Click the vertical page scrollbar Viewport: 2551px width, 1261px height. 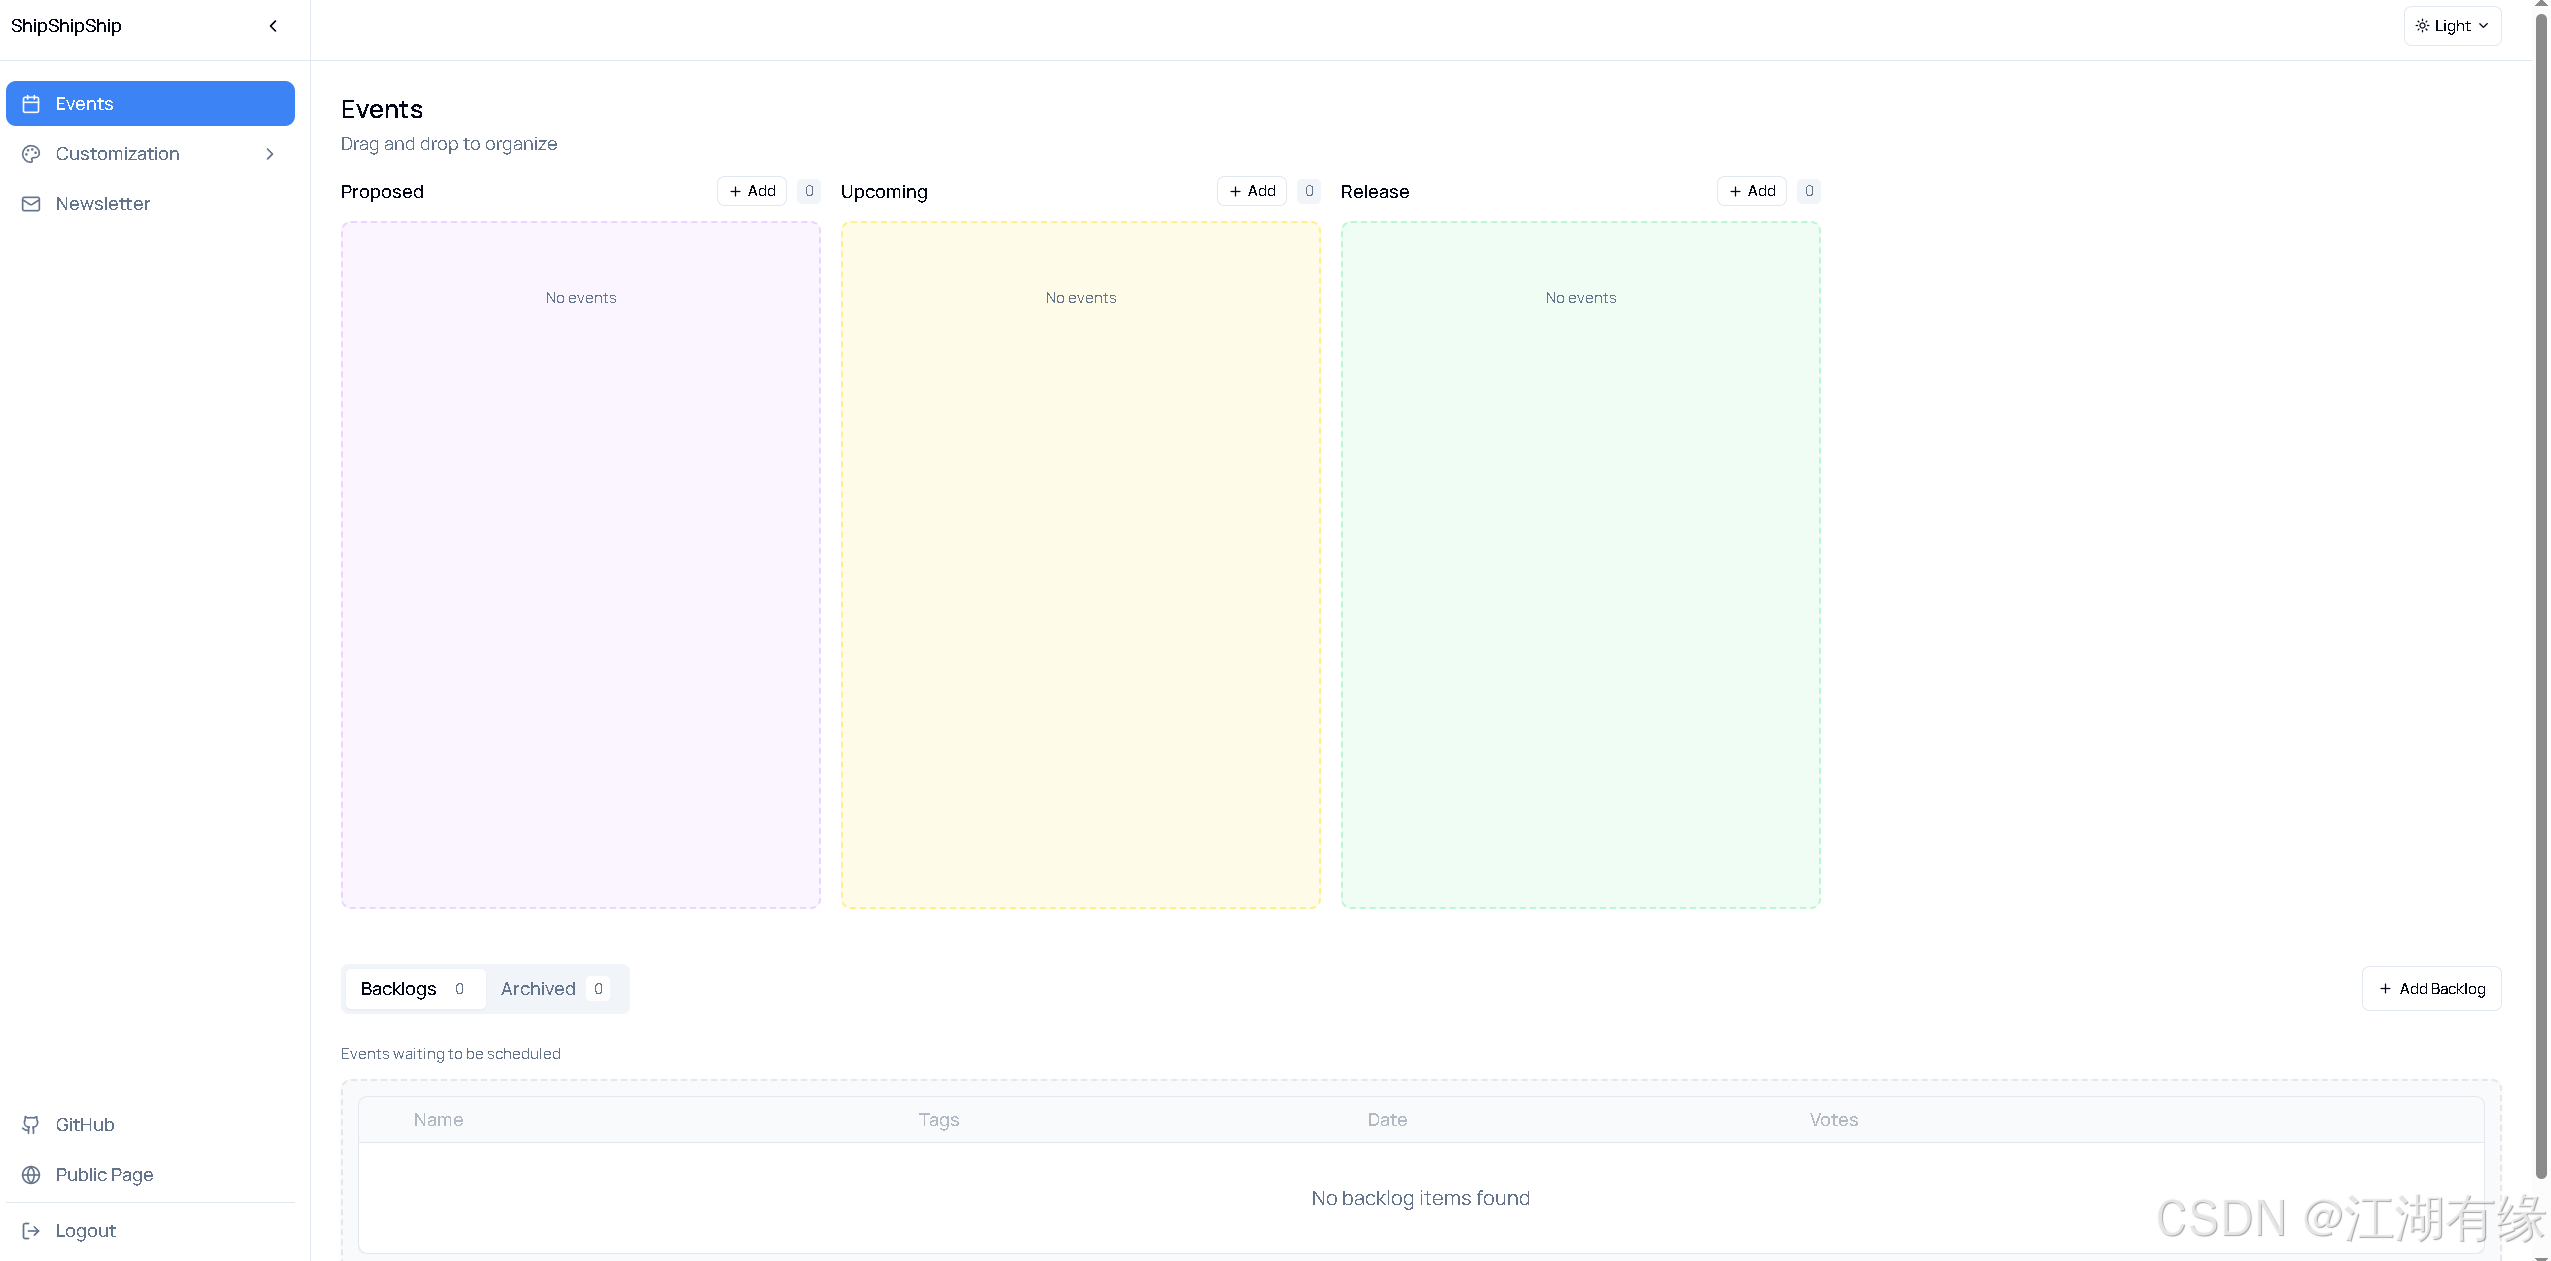pyautogui.click(x=2541, y=600)
